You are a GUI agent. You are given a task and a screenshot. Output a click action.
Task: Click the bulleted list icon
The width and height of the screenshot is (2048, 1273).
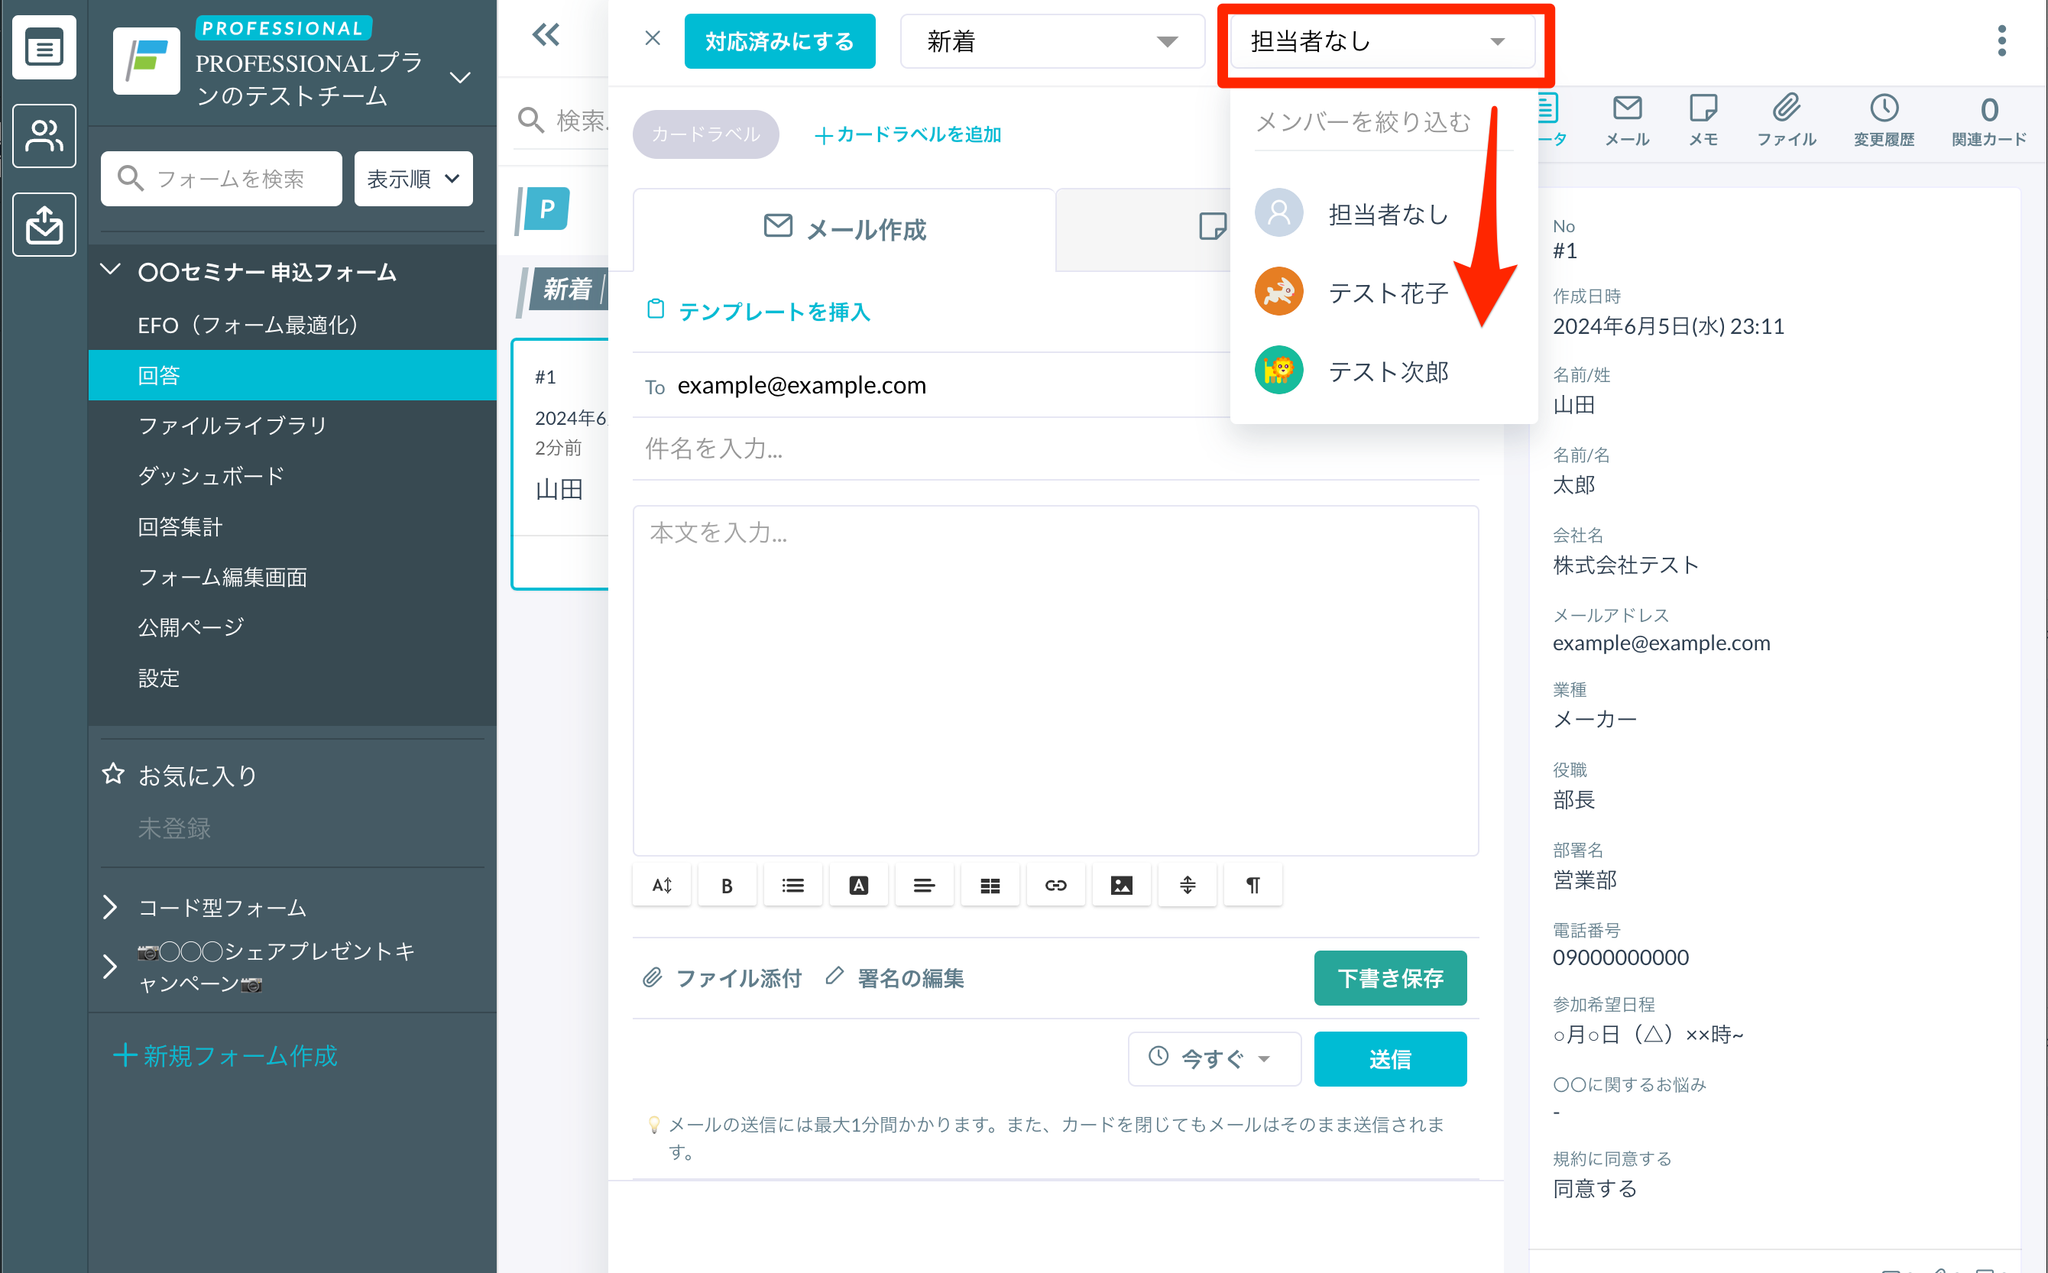click(793, 886)
